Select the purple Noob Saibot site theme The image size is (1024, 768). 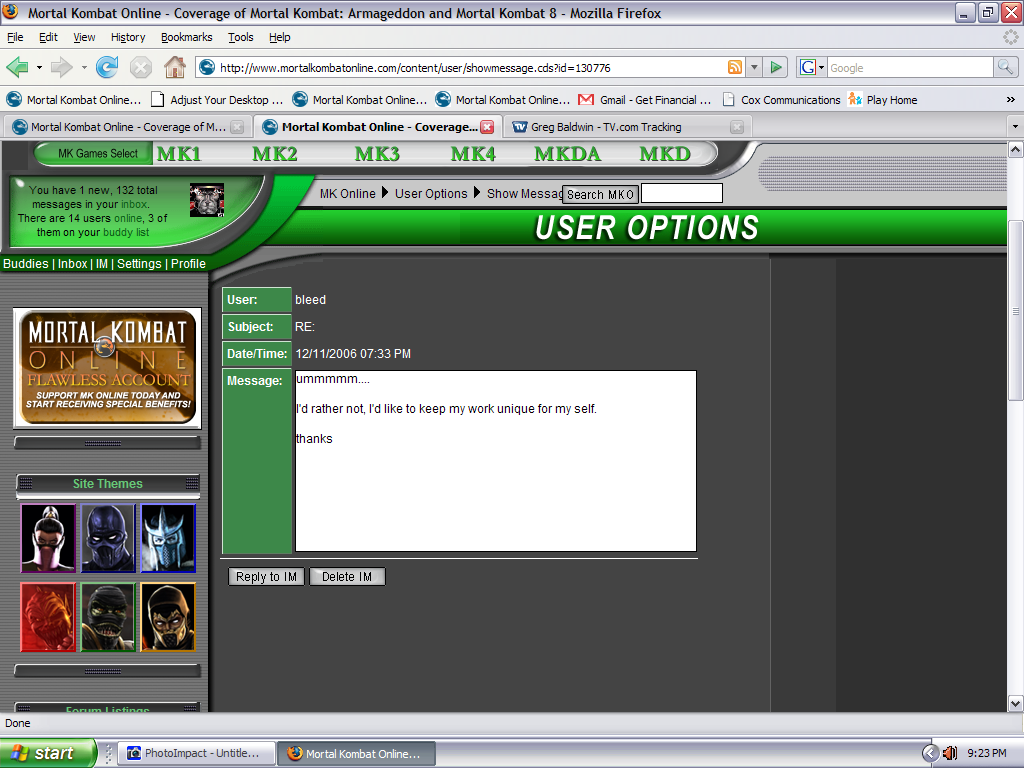click(108, 538)
